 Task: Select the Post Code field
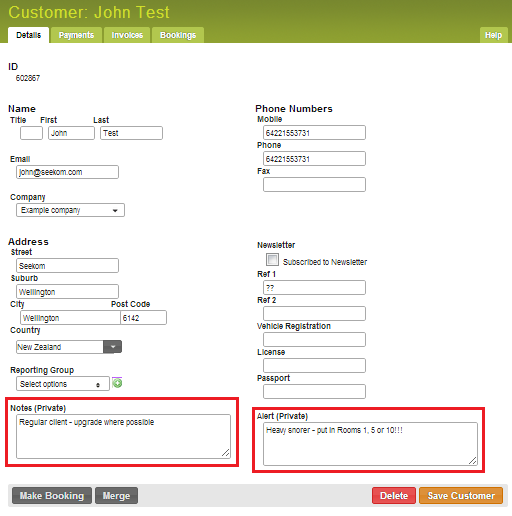(x=143, y=318)
